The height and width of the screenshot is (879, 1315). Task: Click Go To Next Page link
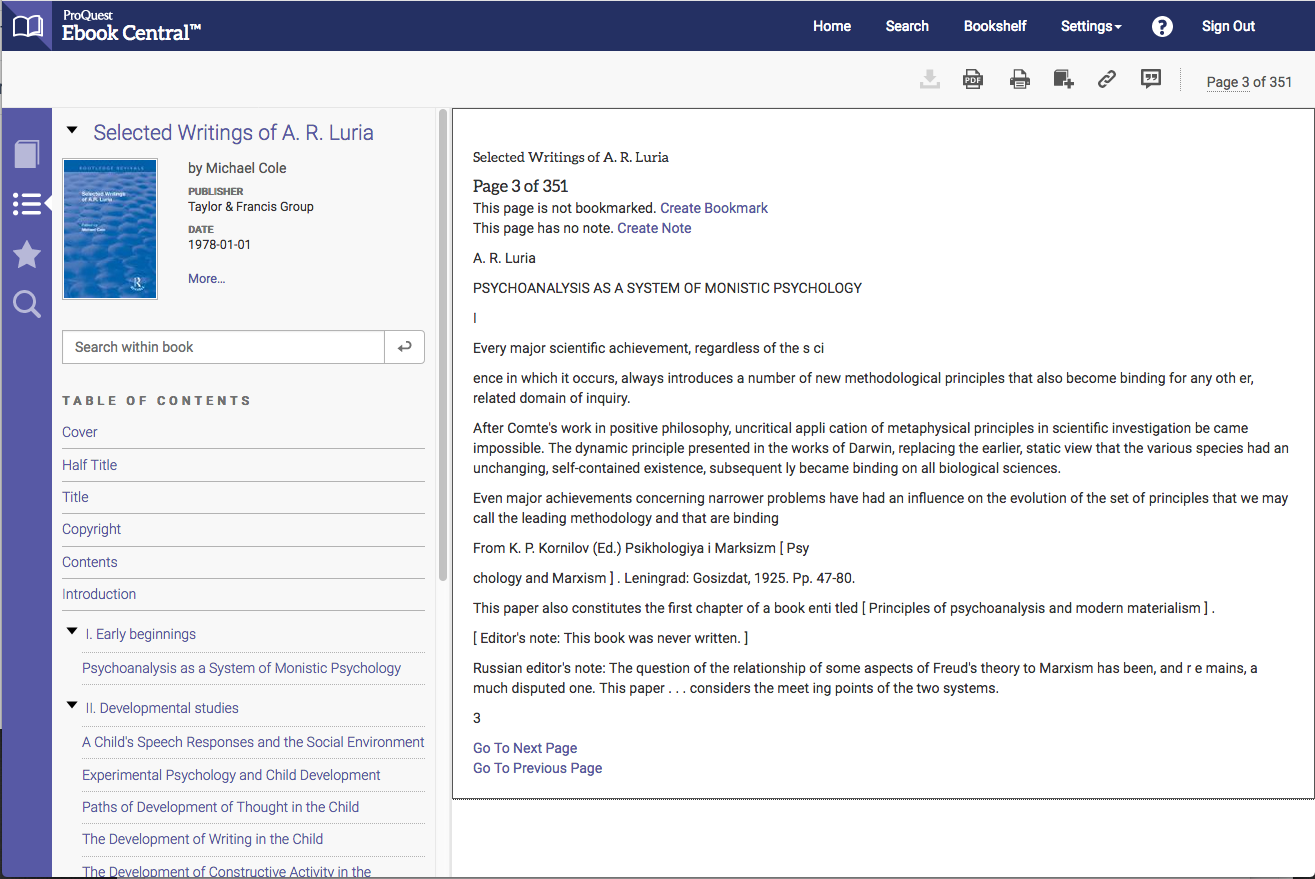[525, 748]
